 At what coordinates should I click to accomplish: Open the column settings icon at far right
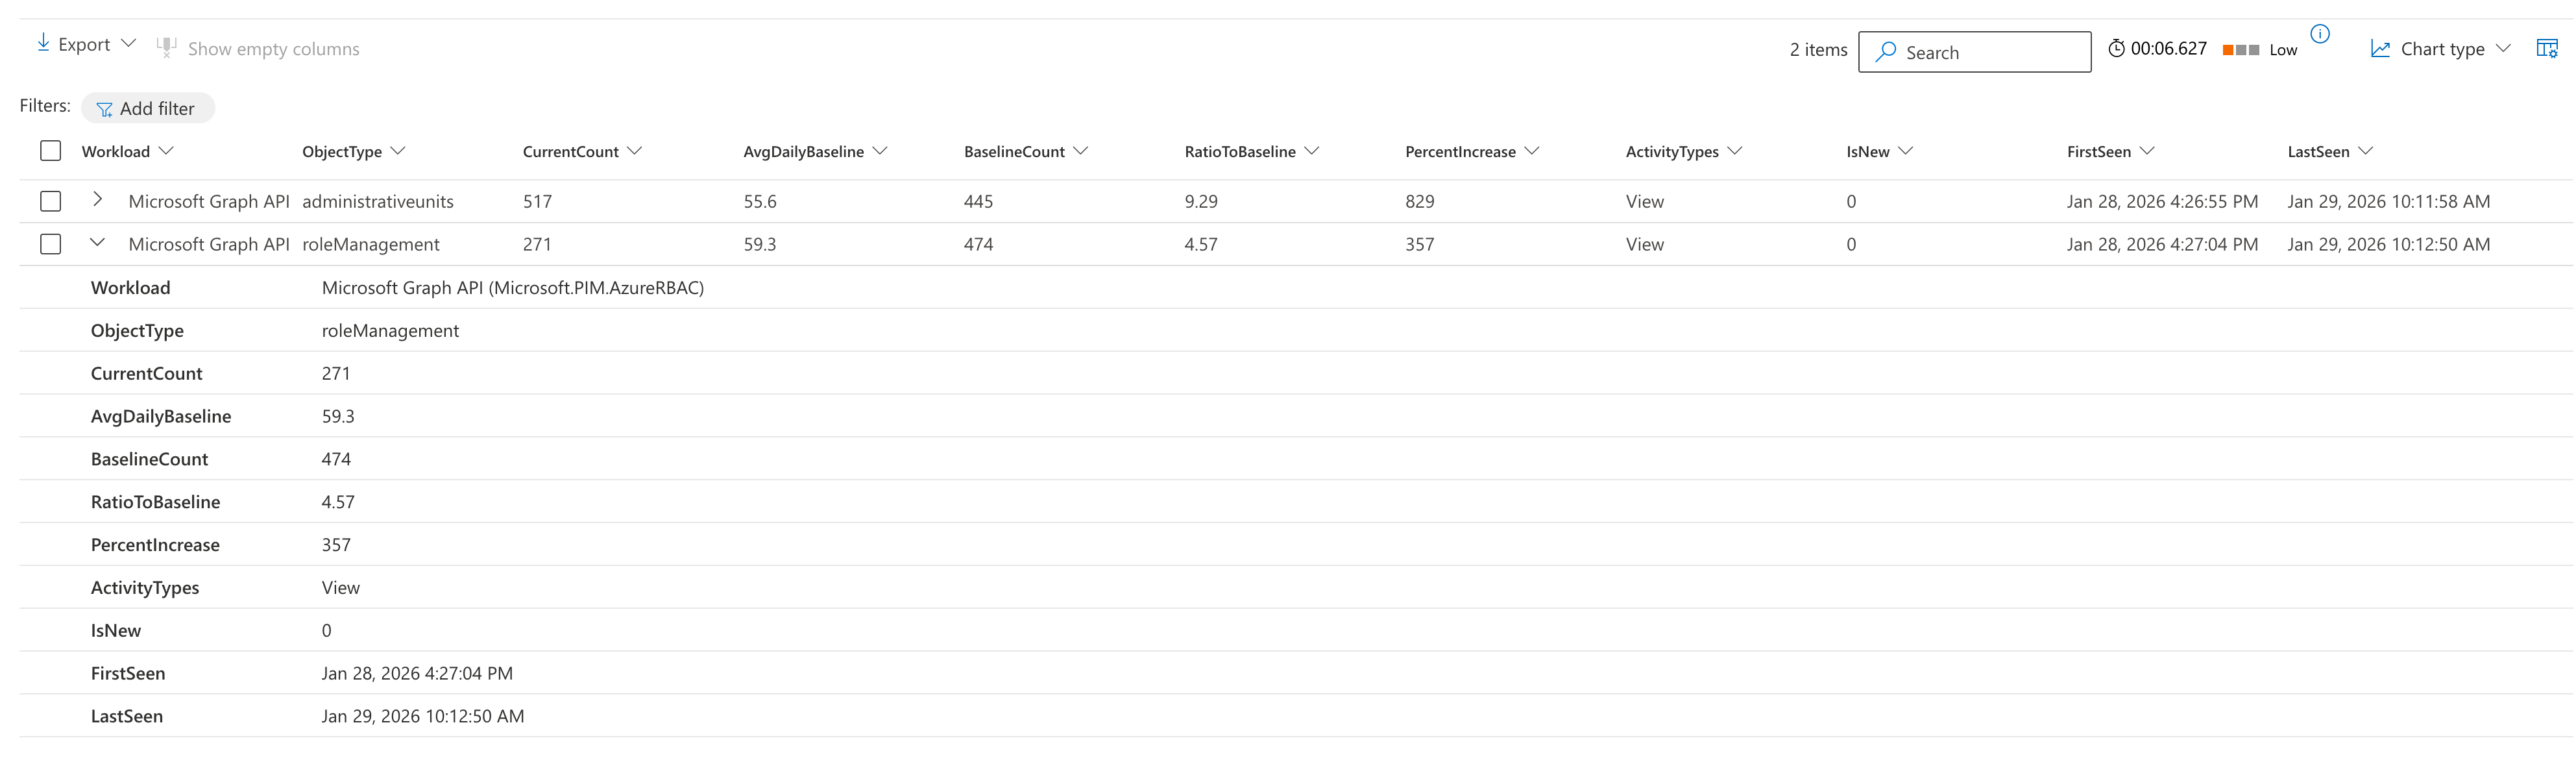[2546, 49]
